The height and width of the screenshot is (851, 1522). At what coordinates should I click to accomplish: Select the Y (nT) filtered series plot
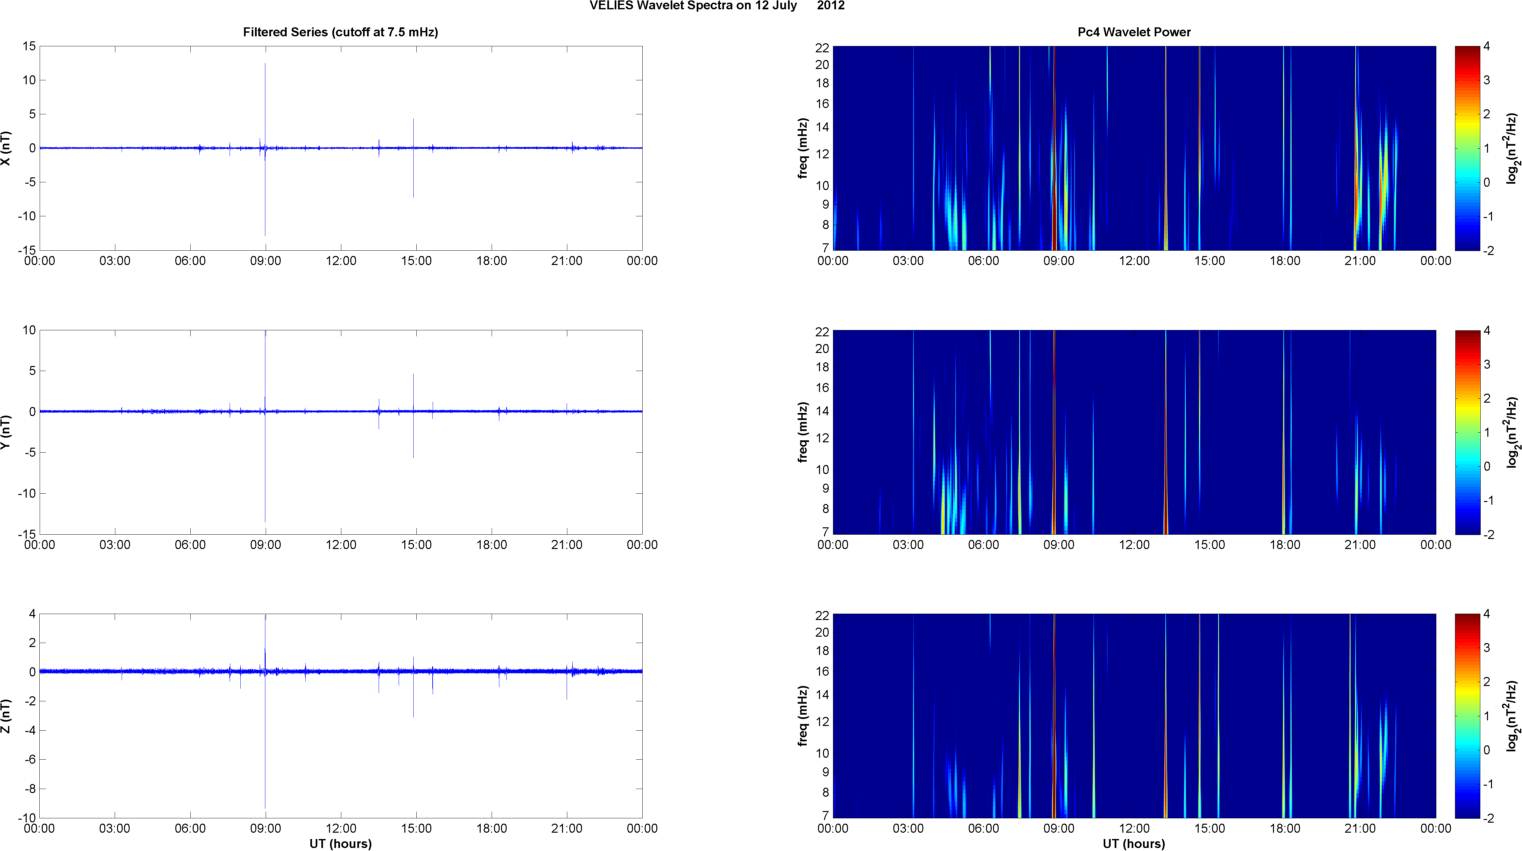coord(340,431)
